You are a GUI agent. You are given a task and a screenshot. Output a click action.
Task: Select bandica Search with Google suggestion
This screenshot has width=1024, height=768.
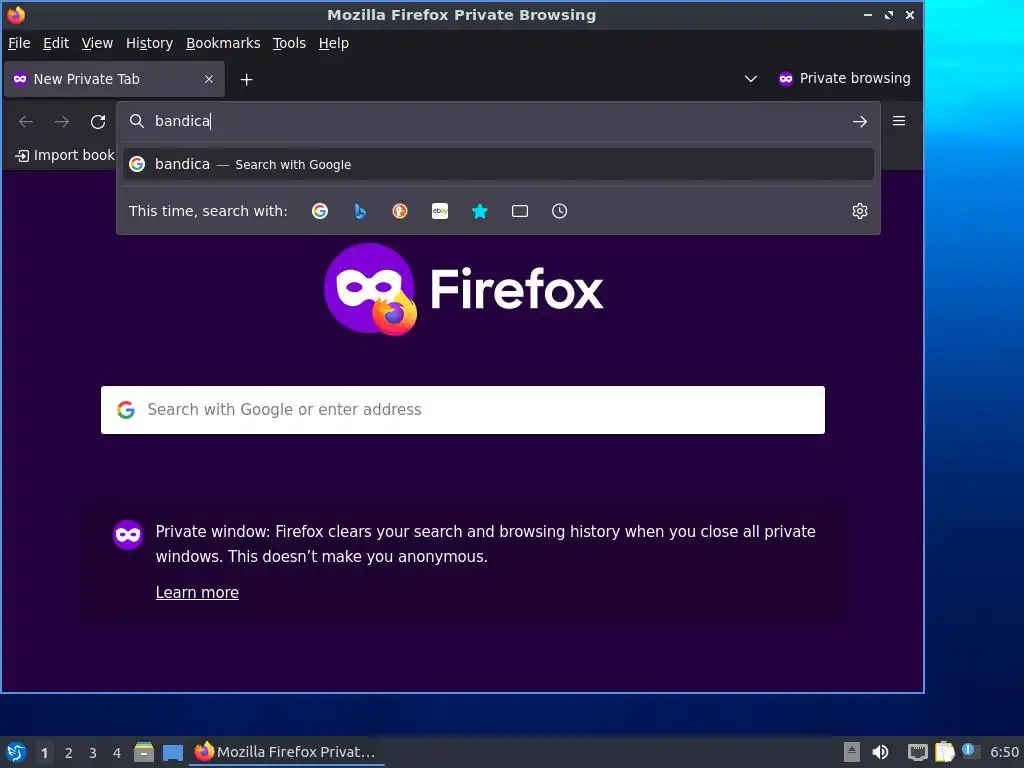coord(498,165)
